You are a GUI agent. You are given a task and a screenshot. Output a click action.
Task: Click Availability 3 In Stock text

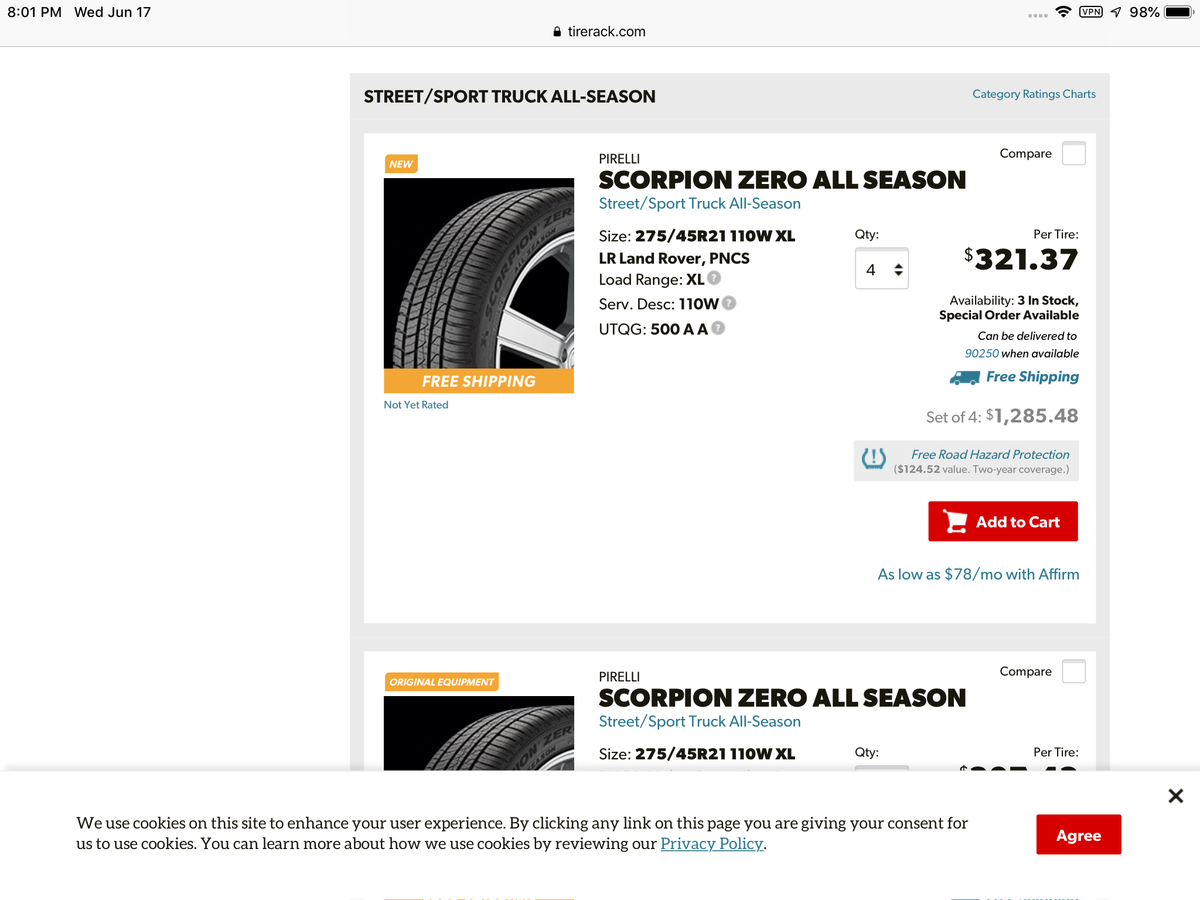(x=1014, y=300)
